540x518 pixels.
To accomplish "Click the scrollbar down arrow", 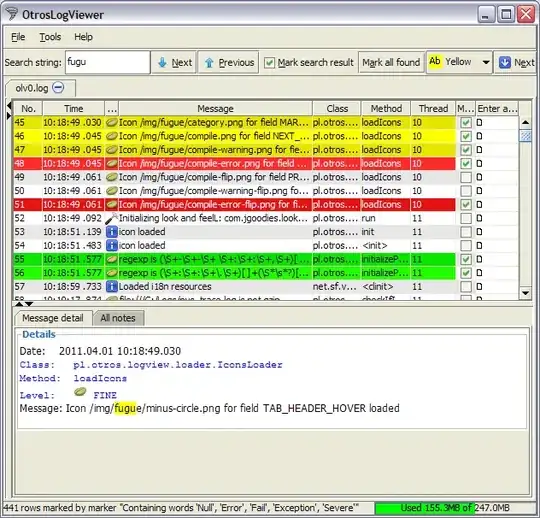I will pos(525,293).
